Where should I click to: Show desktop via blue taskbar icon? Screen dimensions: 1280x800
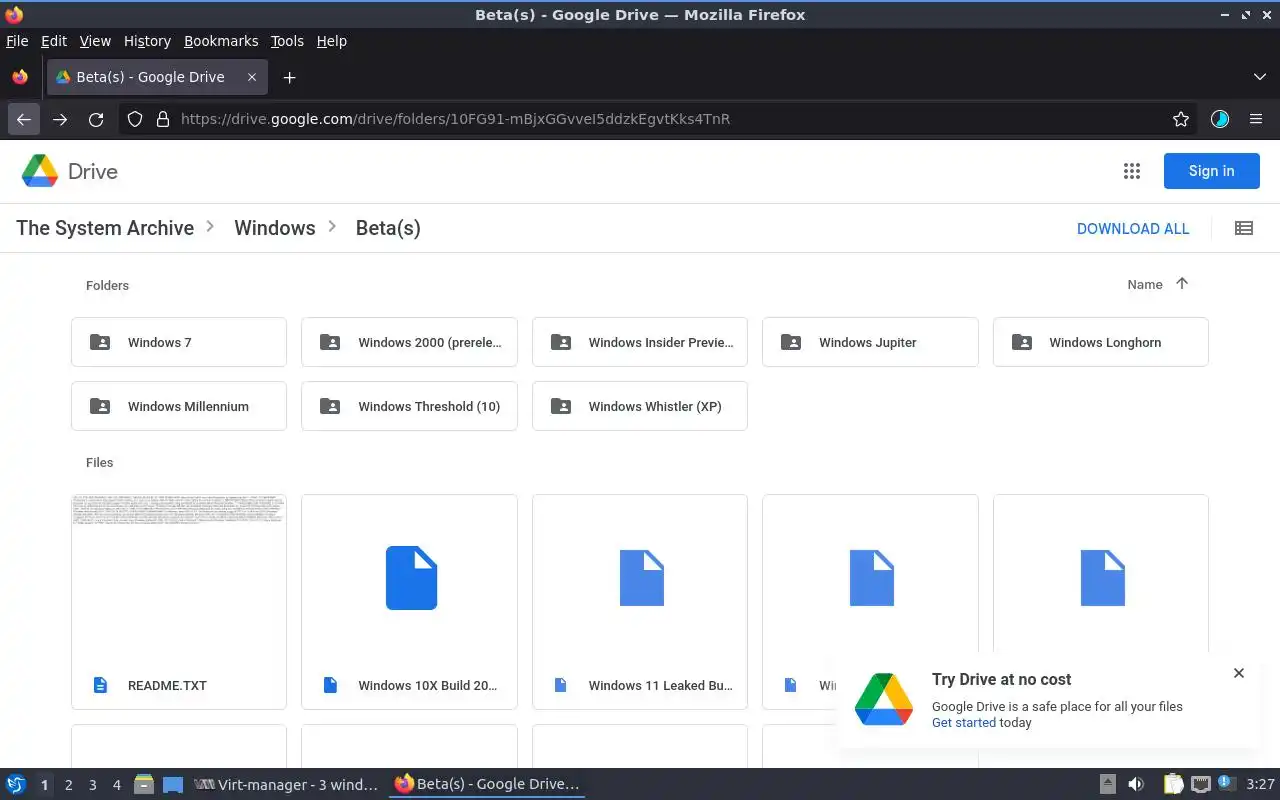point(173,784)
